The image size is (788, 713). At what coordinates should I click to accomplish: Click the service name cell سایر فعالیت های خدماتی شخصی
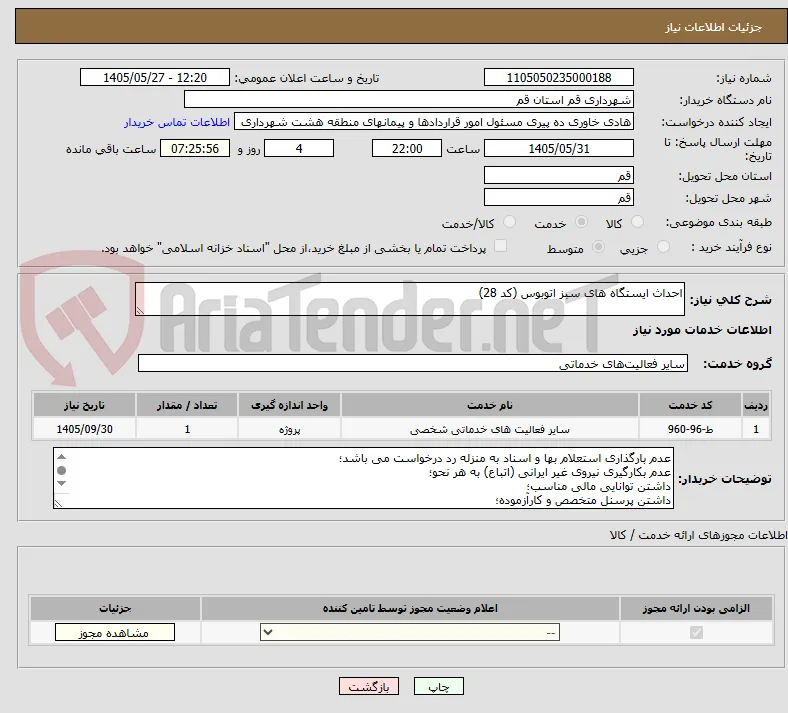pyautogui.click(x=489, y=429)
